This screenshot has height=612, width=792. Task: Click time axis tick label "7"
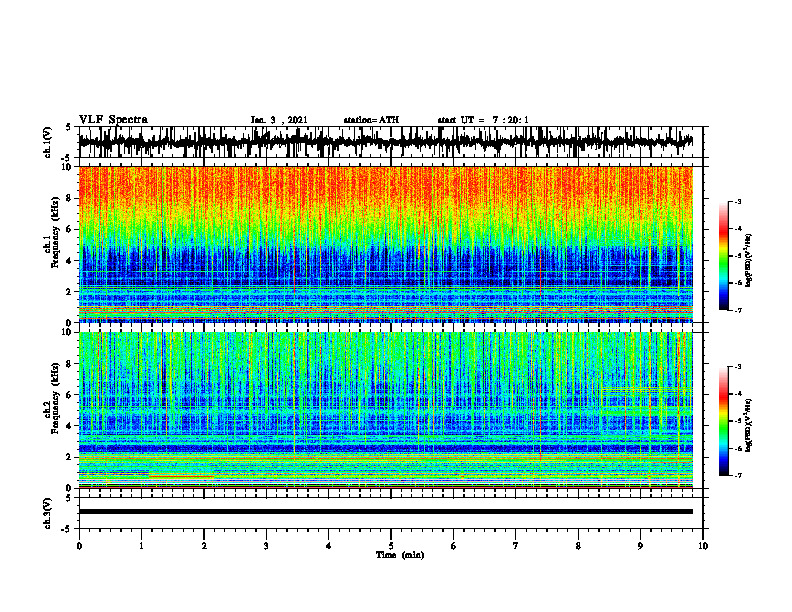click(516, 546)
